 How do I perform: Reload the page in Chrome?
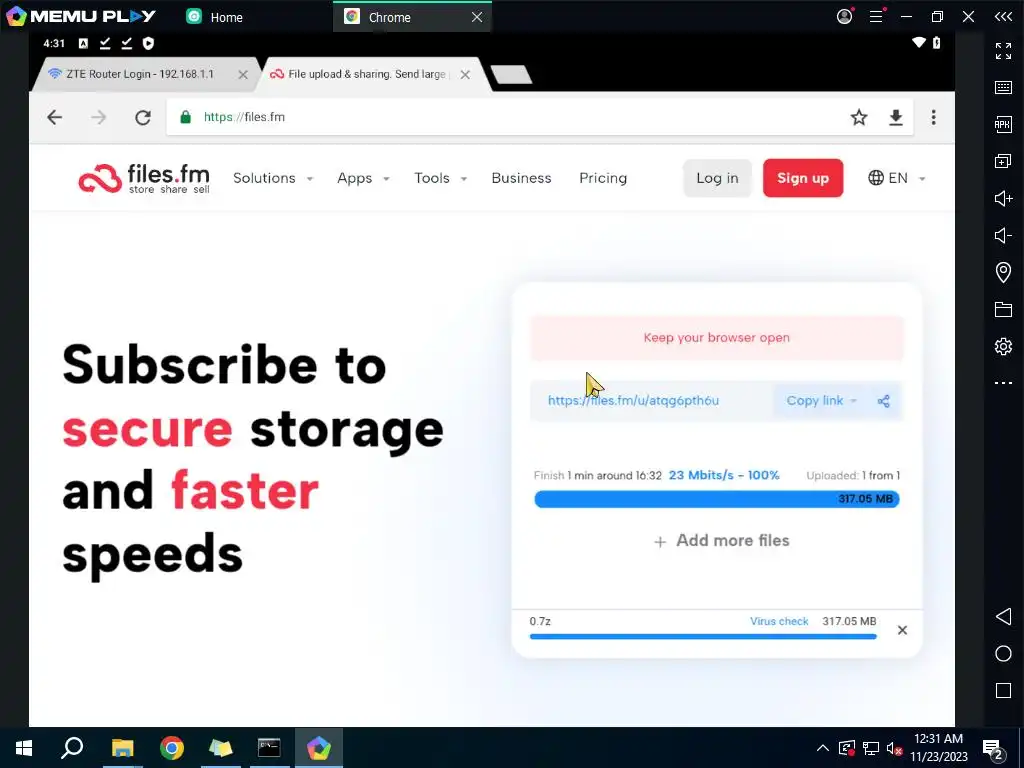point(143,118)
